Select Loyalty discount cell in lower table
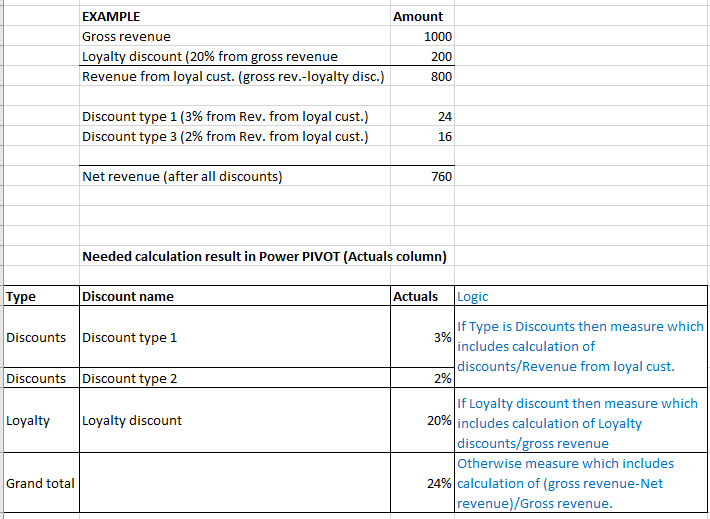 click(x=235, y=420)
